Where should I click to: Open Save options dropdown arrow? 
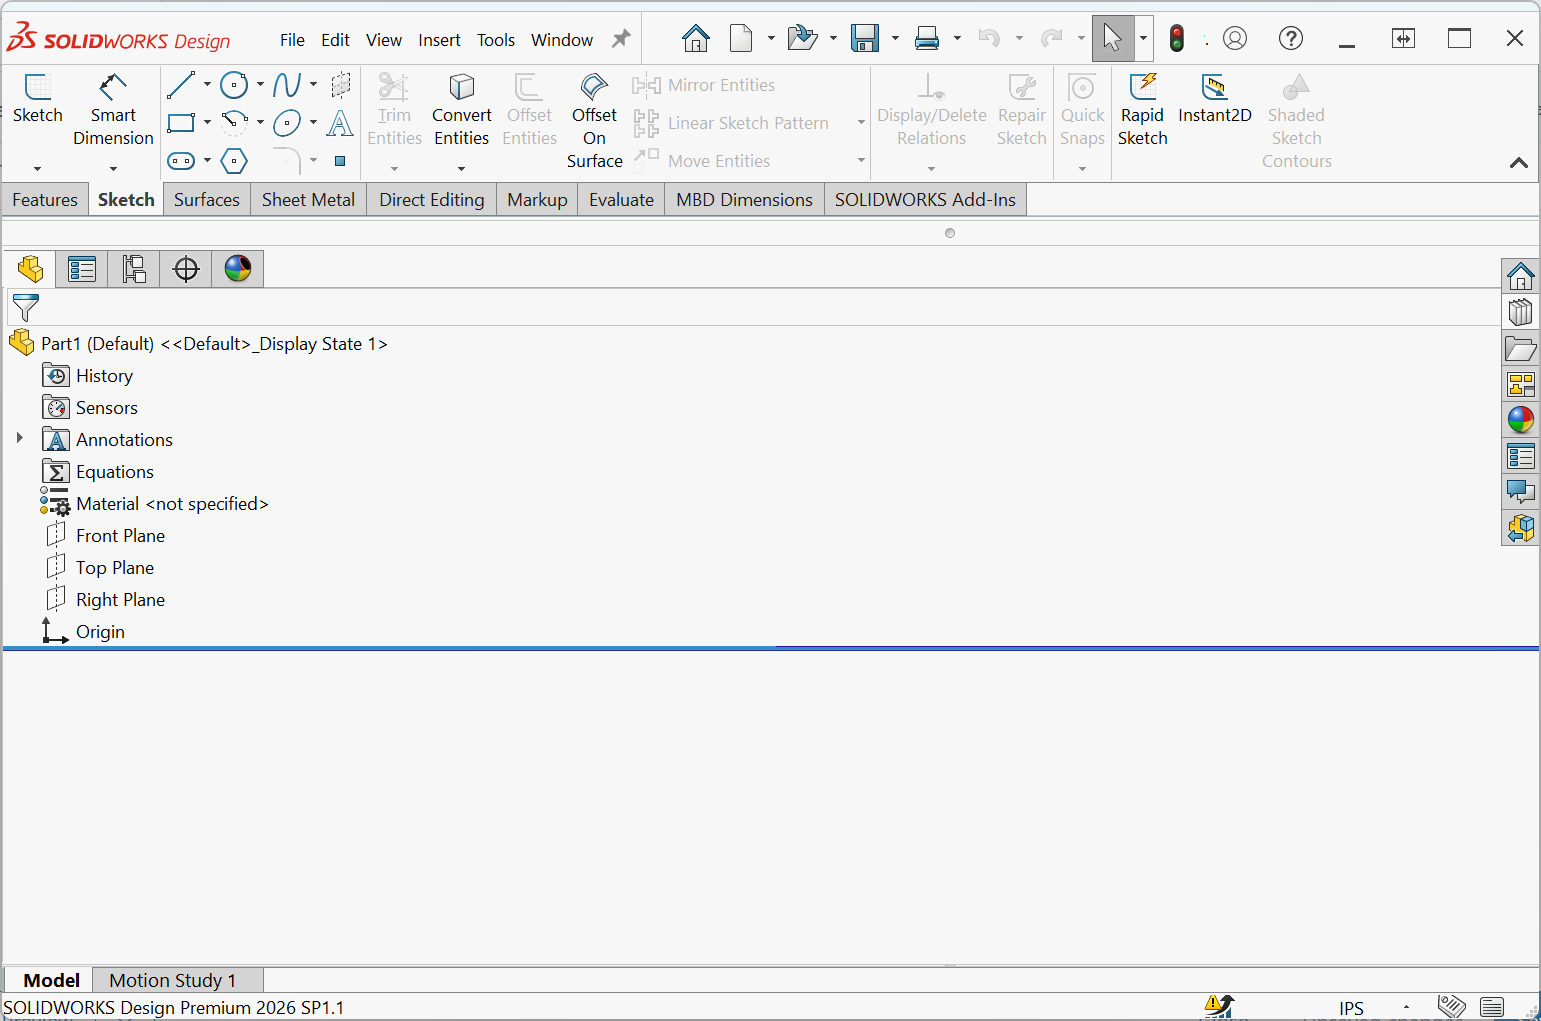(895, 39)
